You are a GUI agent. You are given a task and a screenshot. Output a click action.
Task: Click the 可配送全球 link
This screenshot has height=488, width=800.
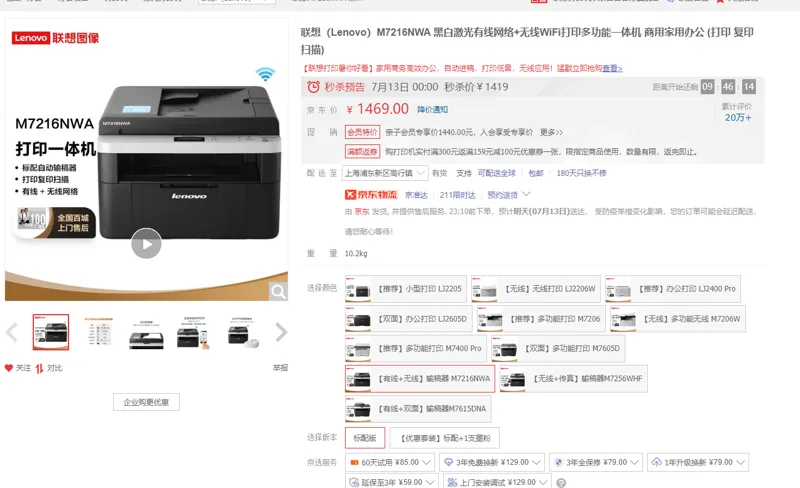point(496,173)
